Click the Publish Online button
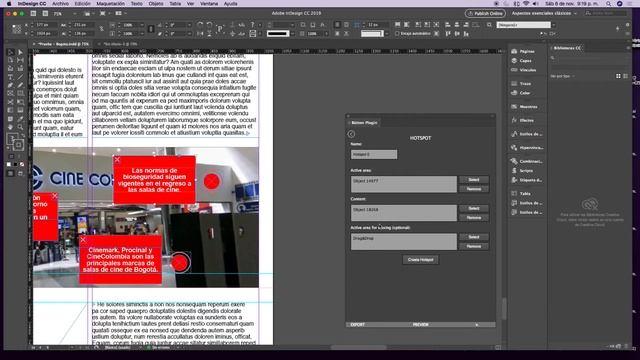 [485, 13]
